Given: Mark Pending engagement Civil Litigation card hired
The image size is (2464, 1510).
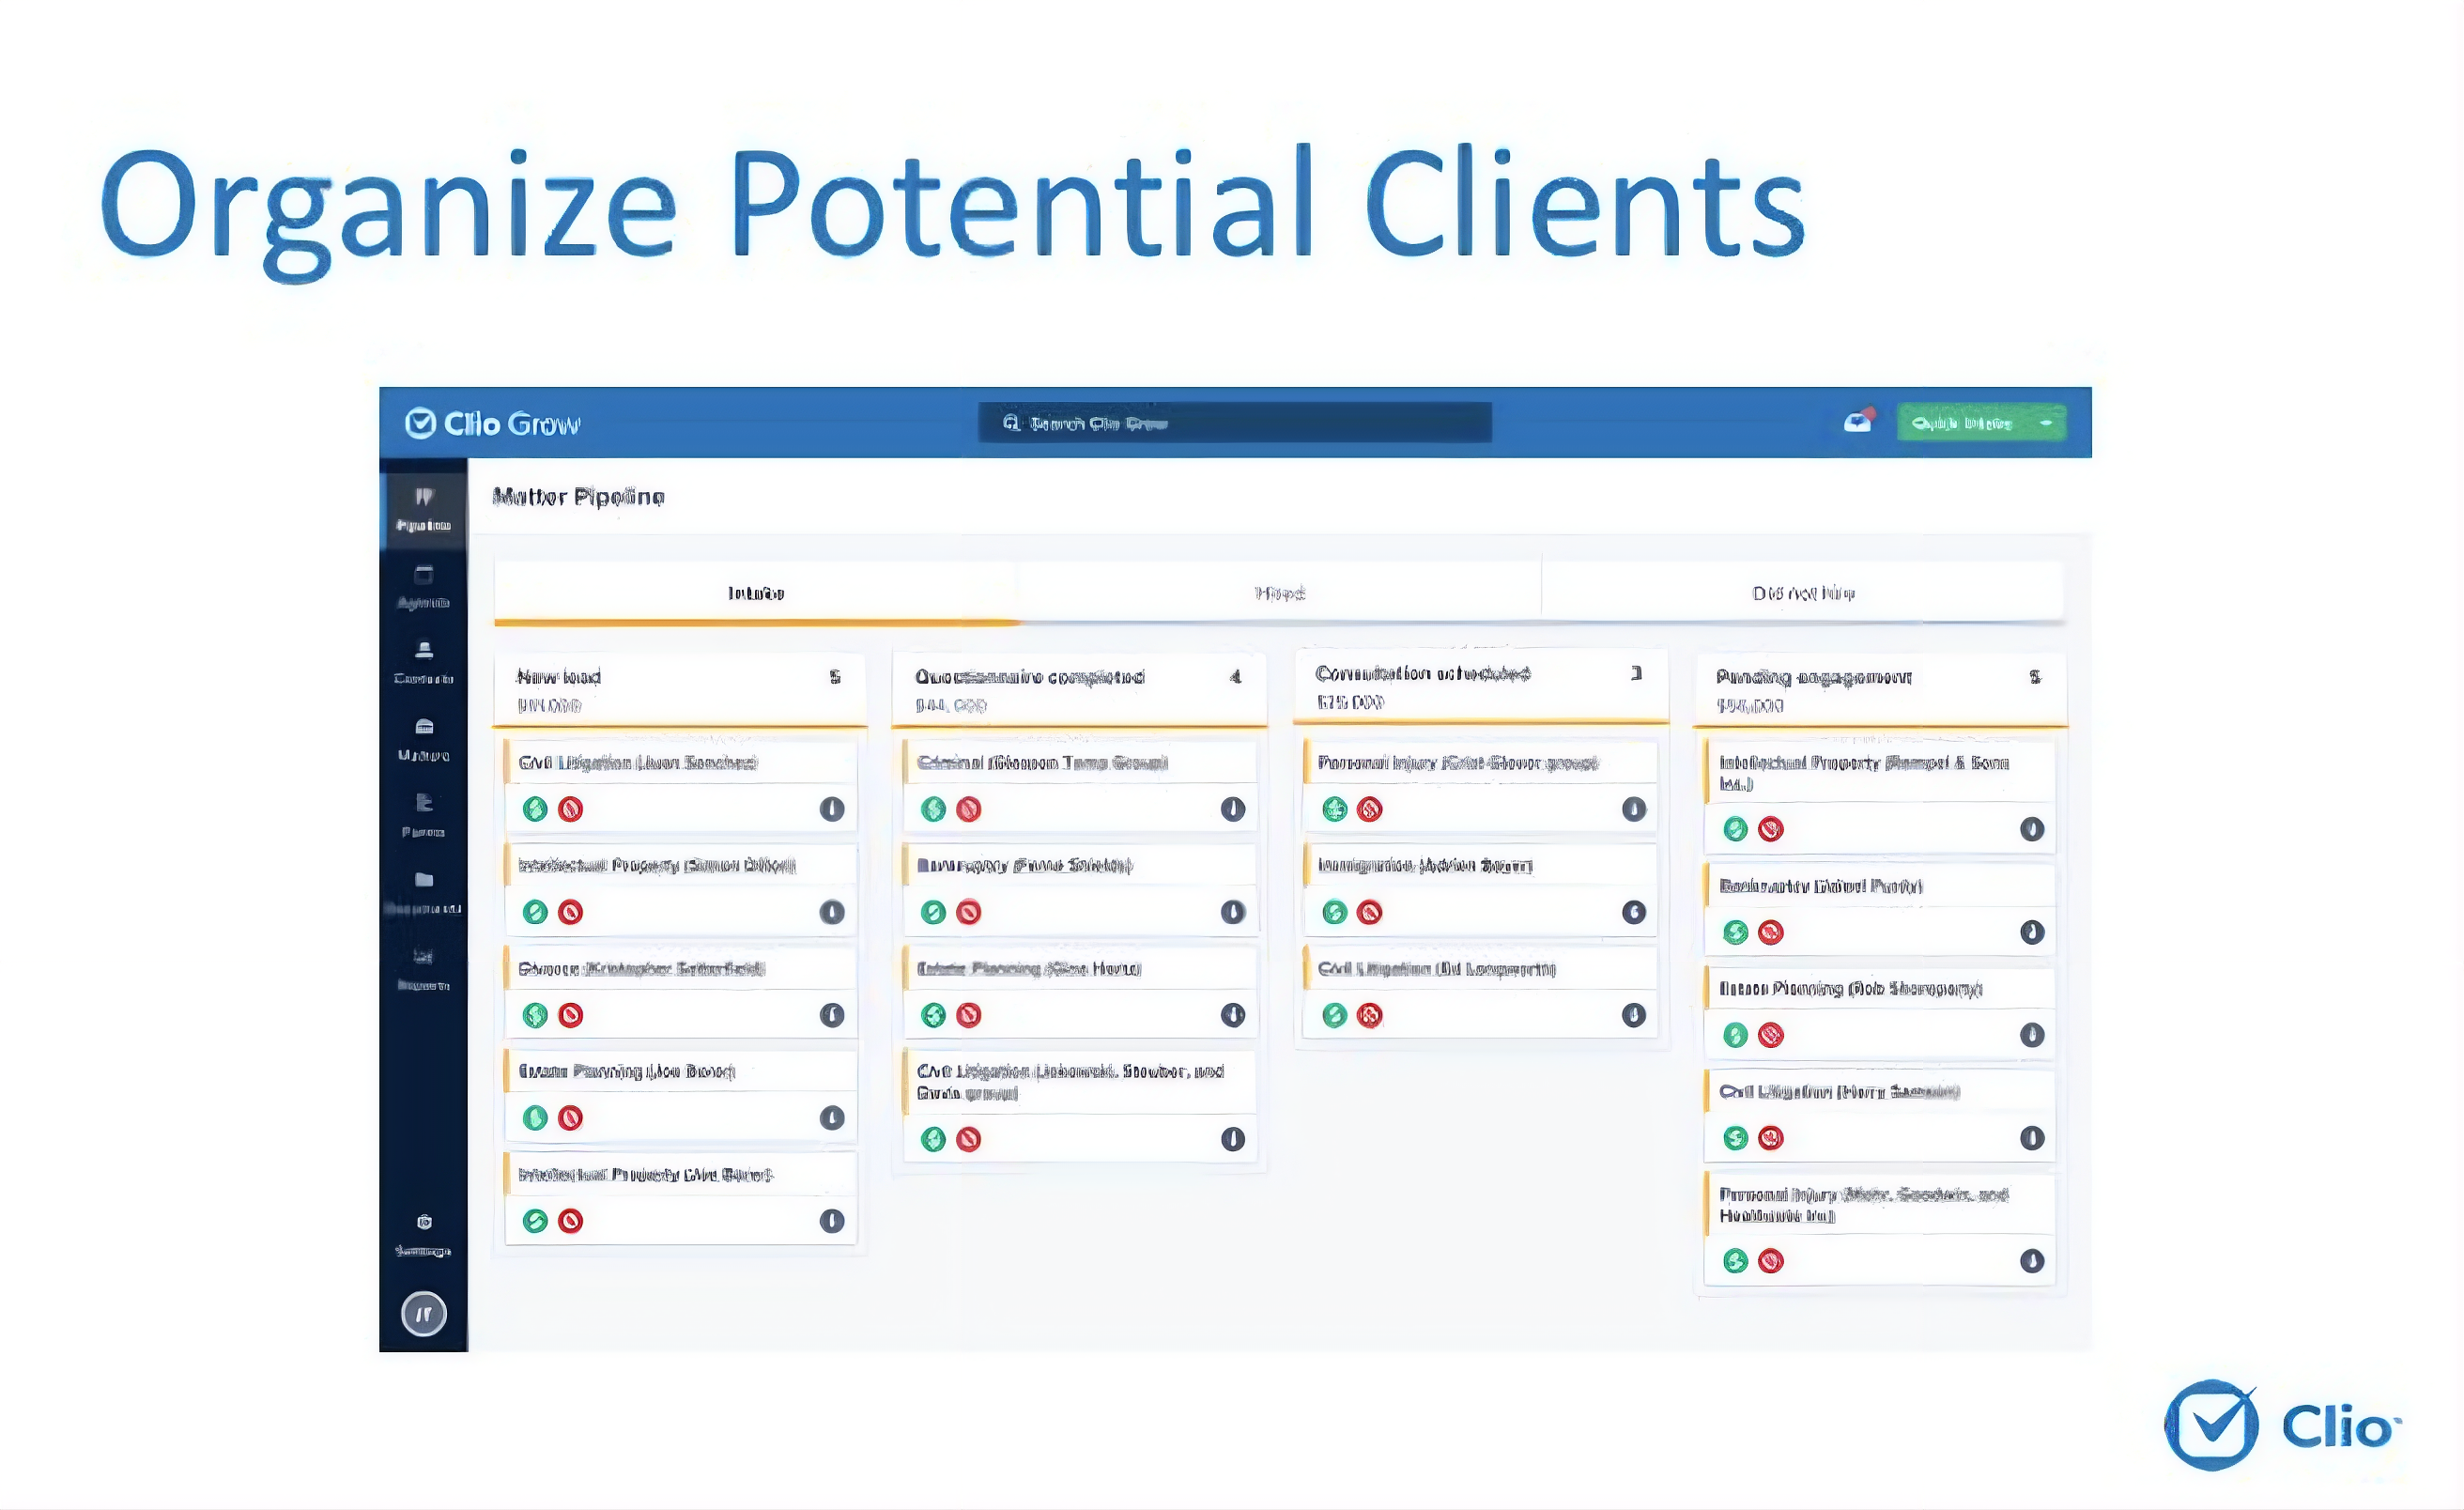Looking at the screenshot, I should (1736, 1138).
